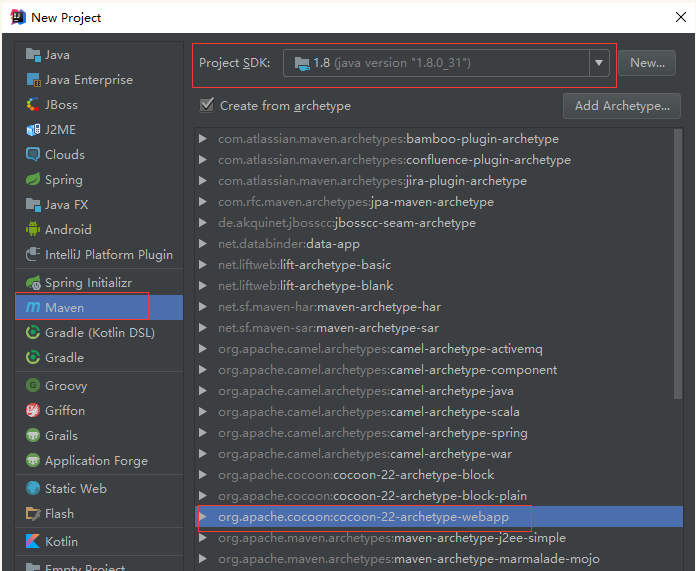Click the Application Forge icon

pyautogui.click(x=33, y=460)
